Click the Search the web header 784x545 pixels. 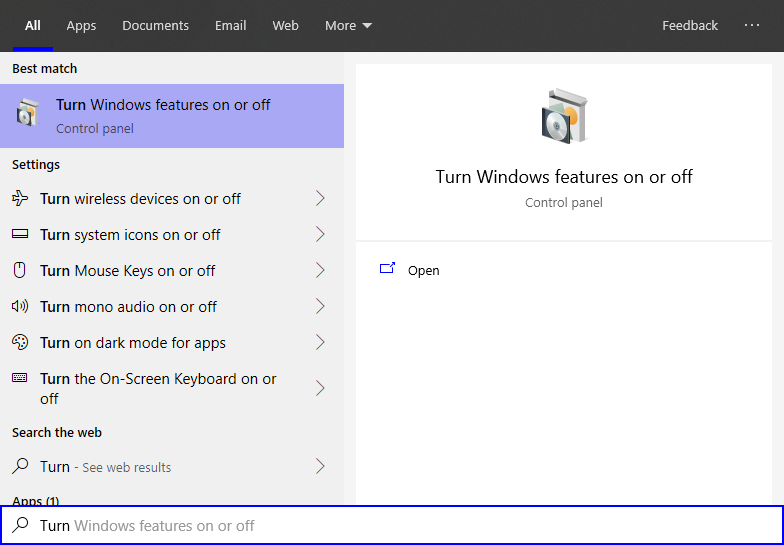pos(57,432)
